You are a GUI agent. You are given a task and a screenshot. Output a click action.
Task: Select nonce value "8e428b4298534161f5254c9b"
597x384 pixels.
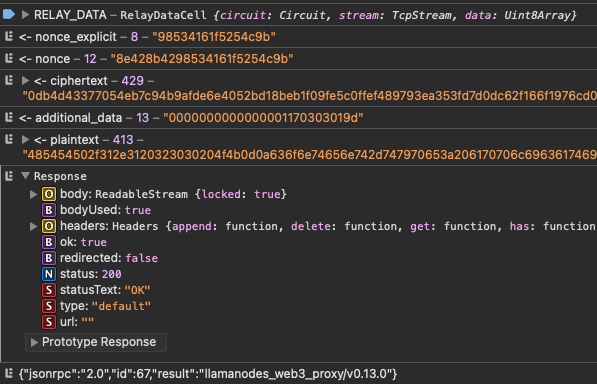click(x=202, y=59)
